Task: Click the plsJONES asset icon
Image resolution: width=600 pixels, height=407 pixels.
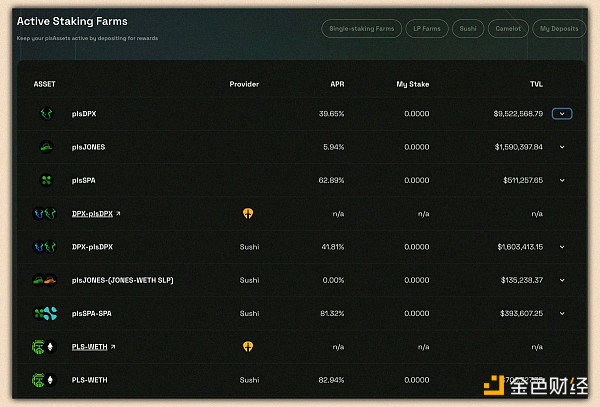Action: click(46, 147)
